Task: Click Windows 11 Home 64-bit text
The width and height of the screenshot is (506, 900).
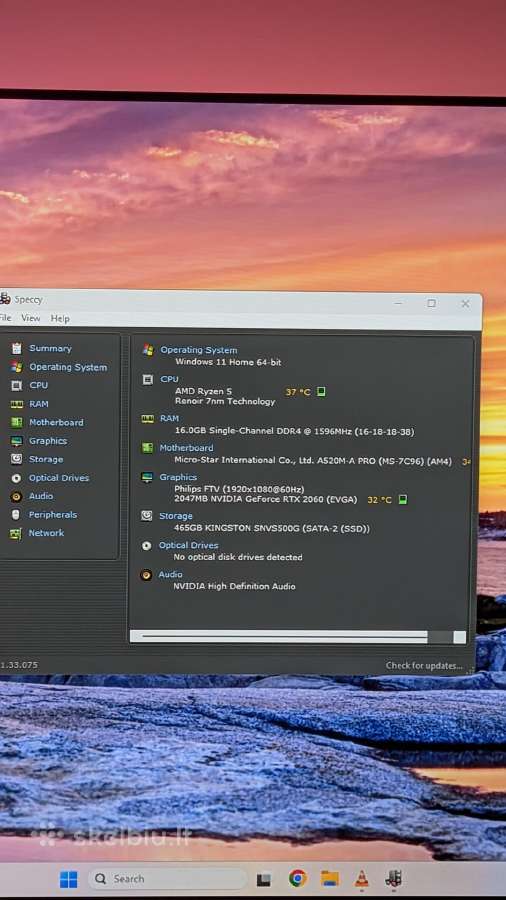Action: 228,362
